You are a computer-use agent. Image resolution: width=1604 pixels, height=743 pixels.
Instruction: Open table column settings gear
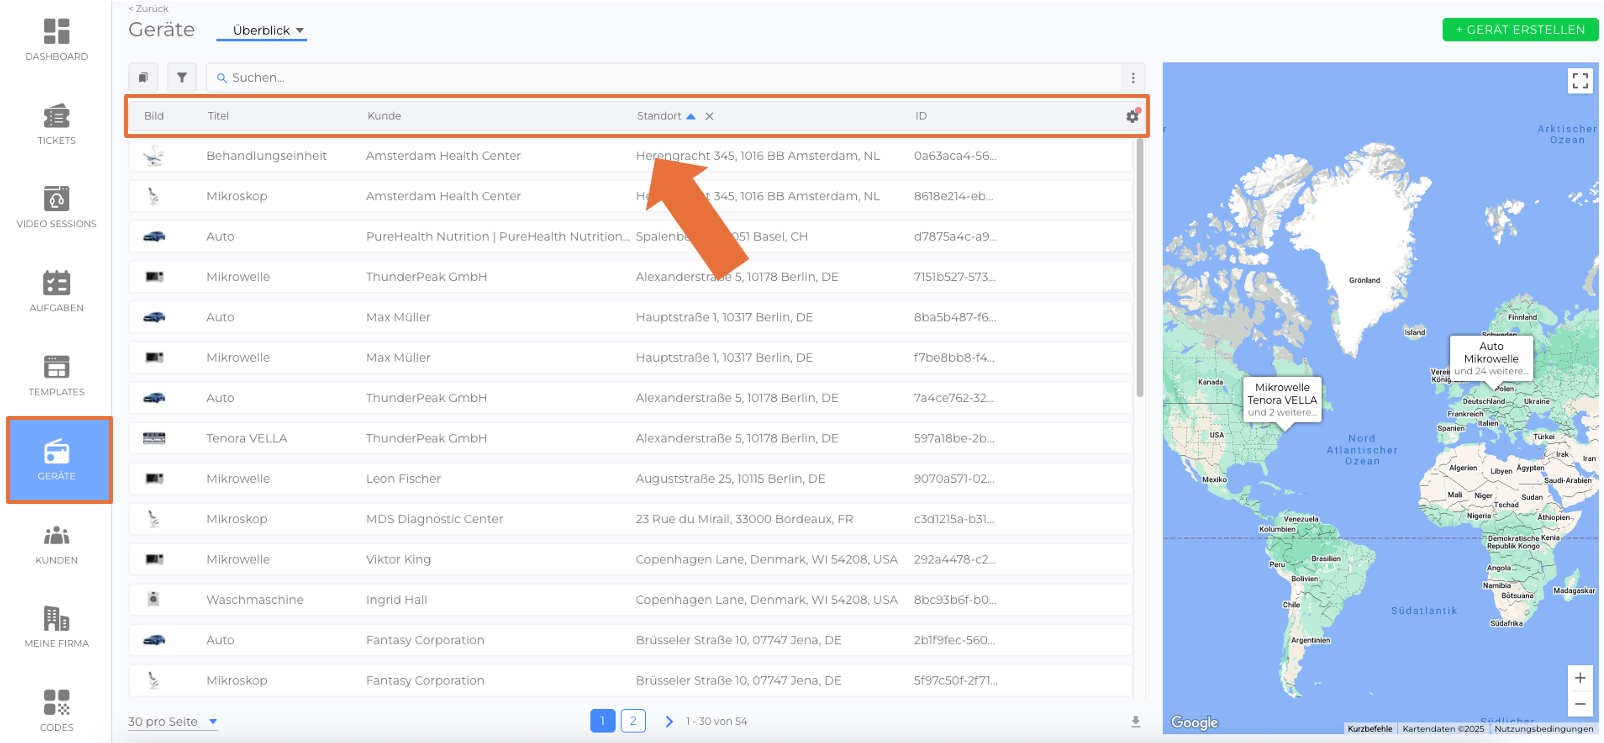[1132, 116]
